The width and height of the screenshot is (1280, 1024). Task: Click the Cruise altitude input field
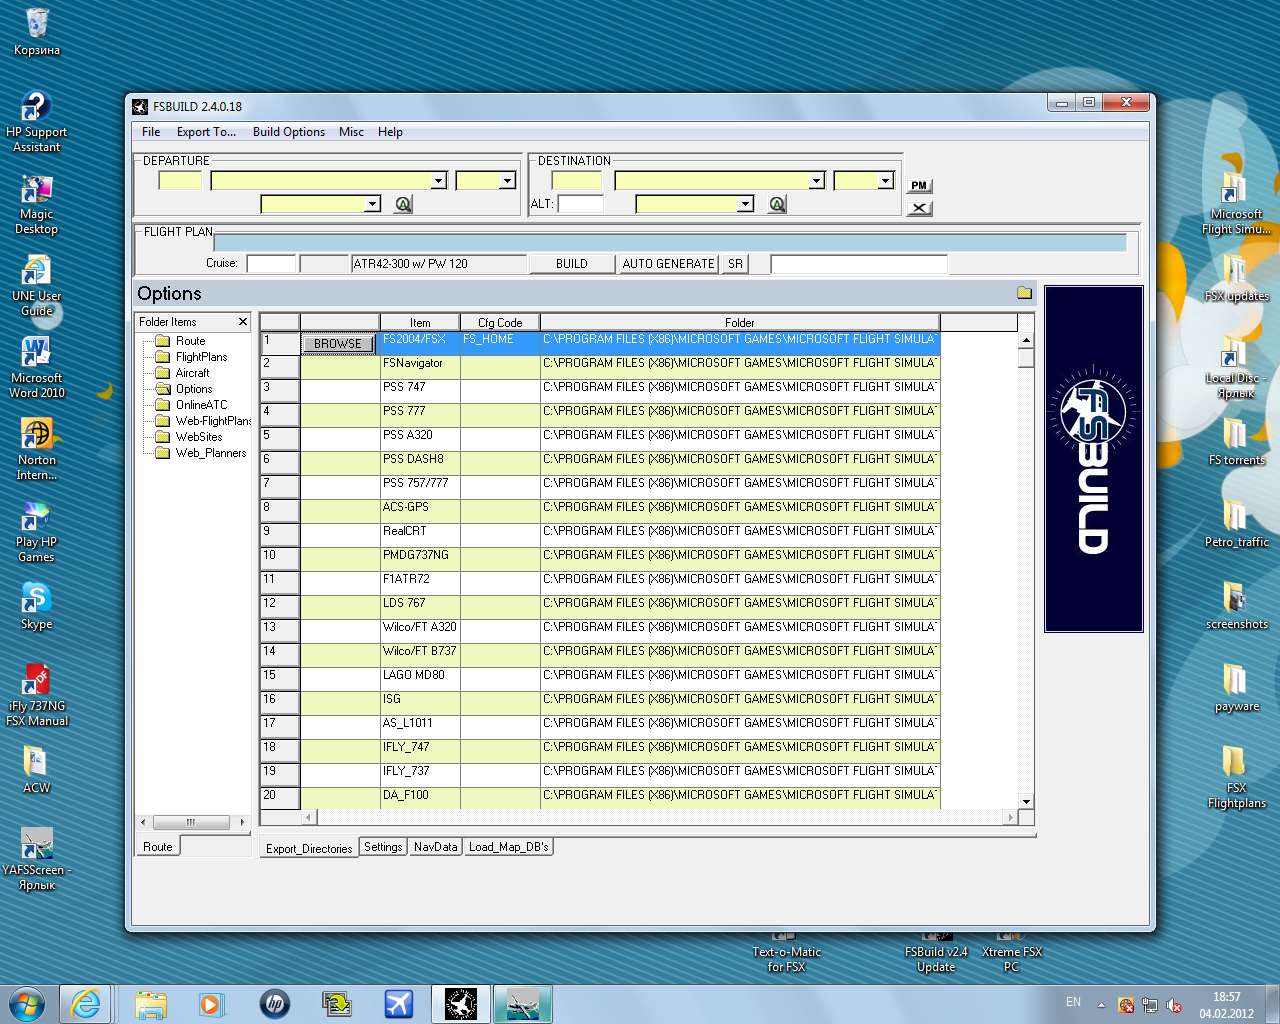coord(271,264)
